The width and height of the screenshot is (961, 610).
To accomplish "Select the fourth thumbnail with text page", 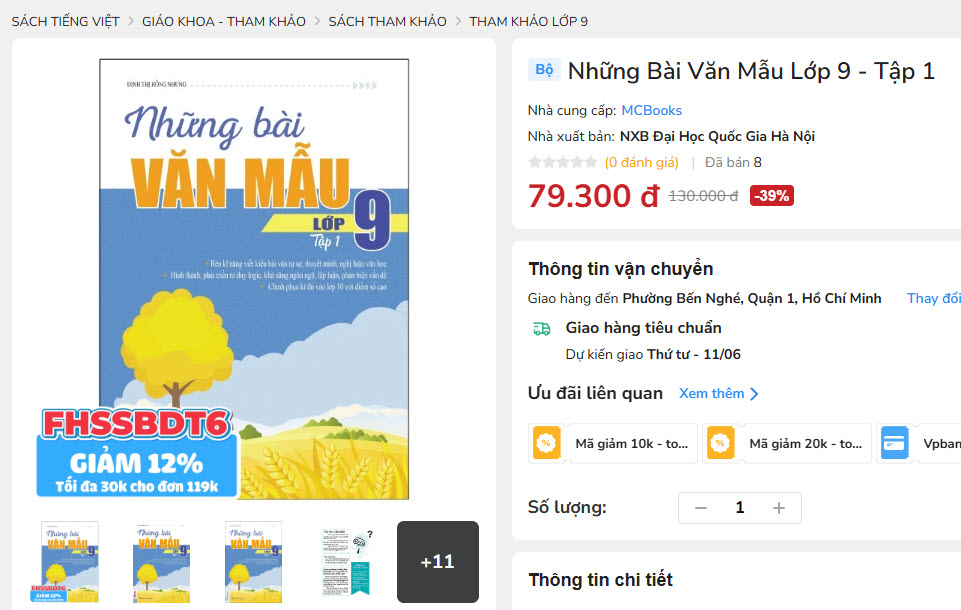I will coord(347,562).
